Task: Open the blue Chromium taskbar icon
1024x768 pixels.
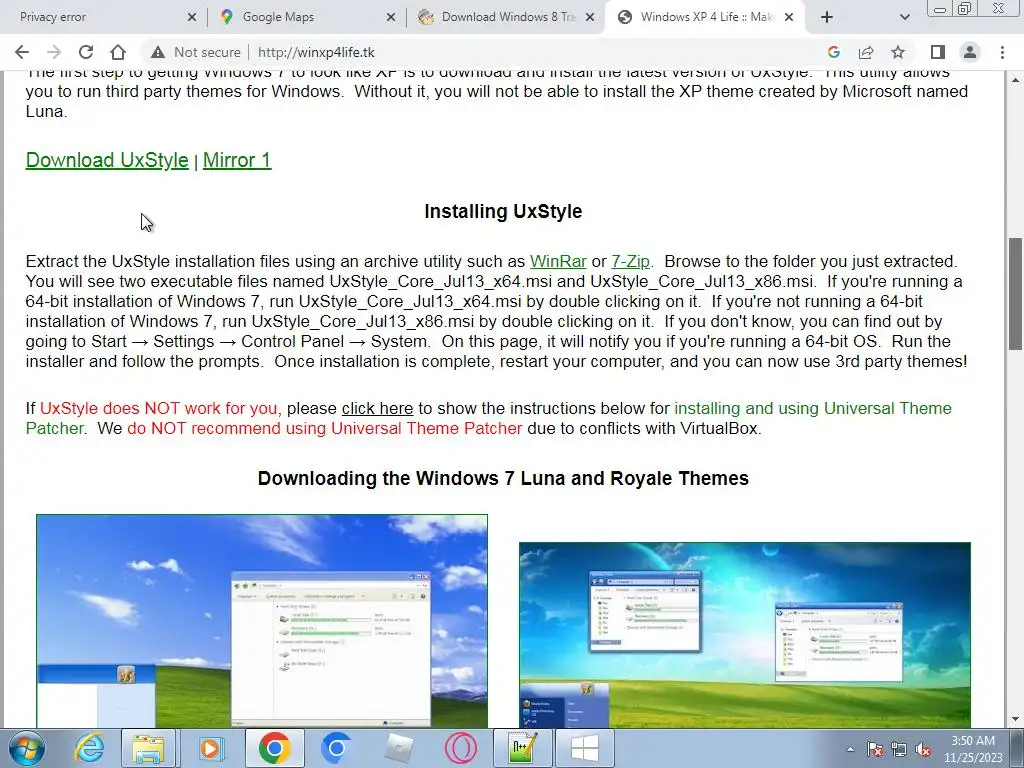Action: (336, 748)
